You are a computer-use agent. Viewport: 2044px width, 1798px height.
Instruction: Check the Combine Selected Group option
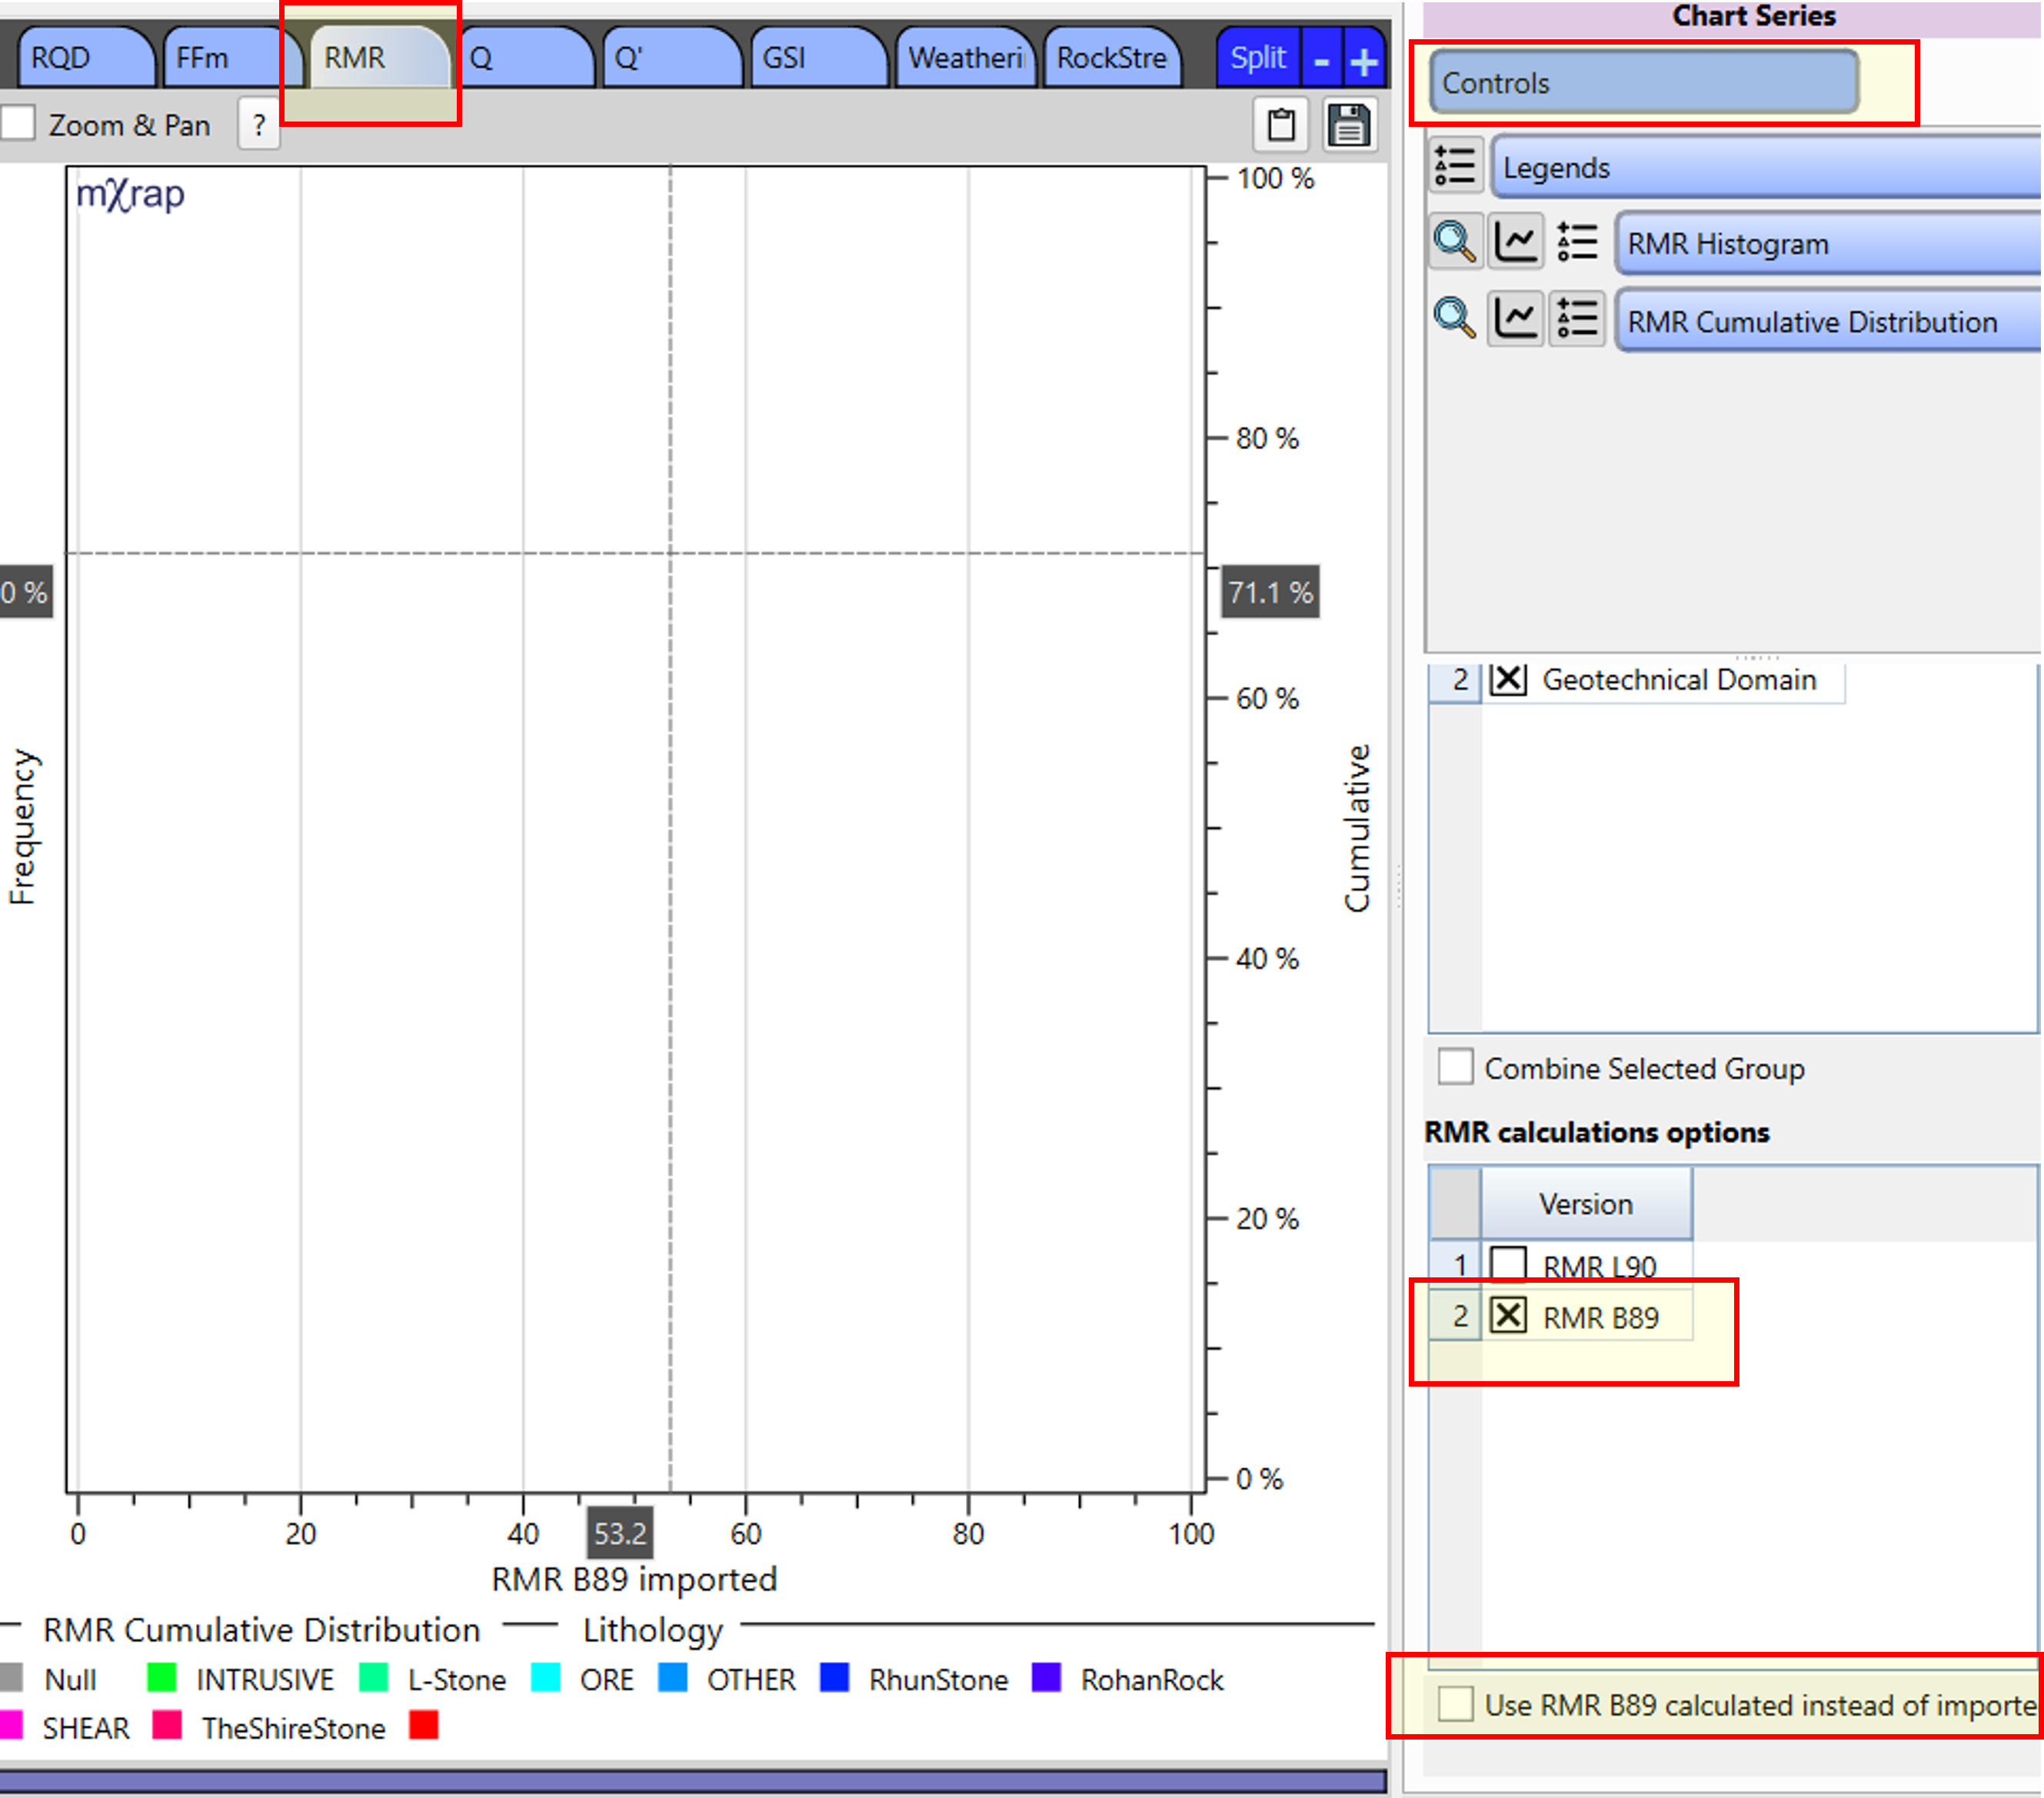click(x=1457, y=1068)
